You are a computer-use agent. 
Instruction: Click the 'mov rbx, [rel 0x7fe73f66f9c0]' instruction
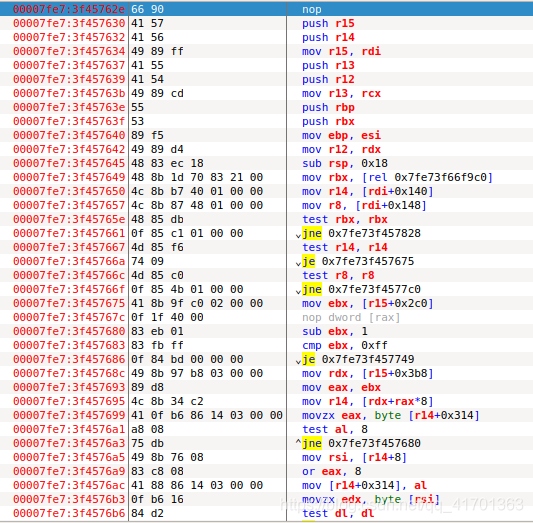click(397, 177)
